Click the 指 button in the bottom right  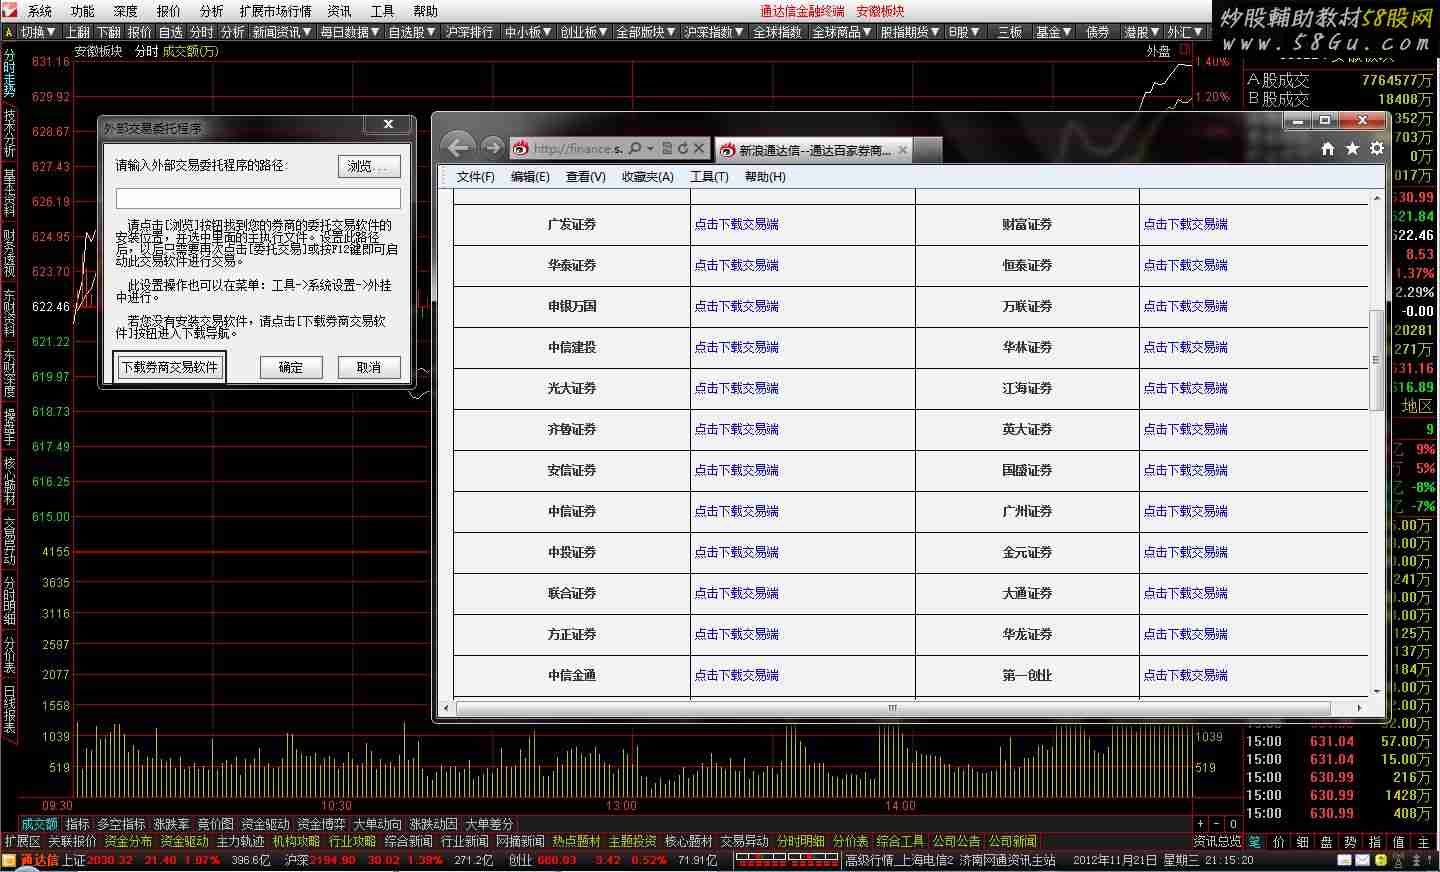(1374, 842)
